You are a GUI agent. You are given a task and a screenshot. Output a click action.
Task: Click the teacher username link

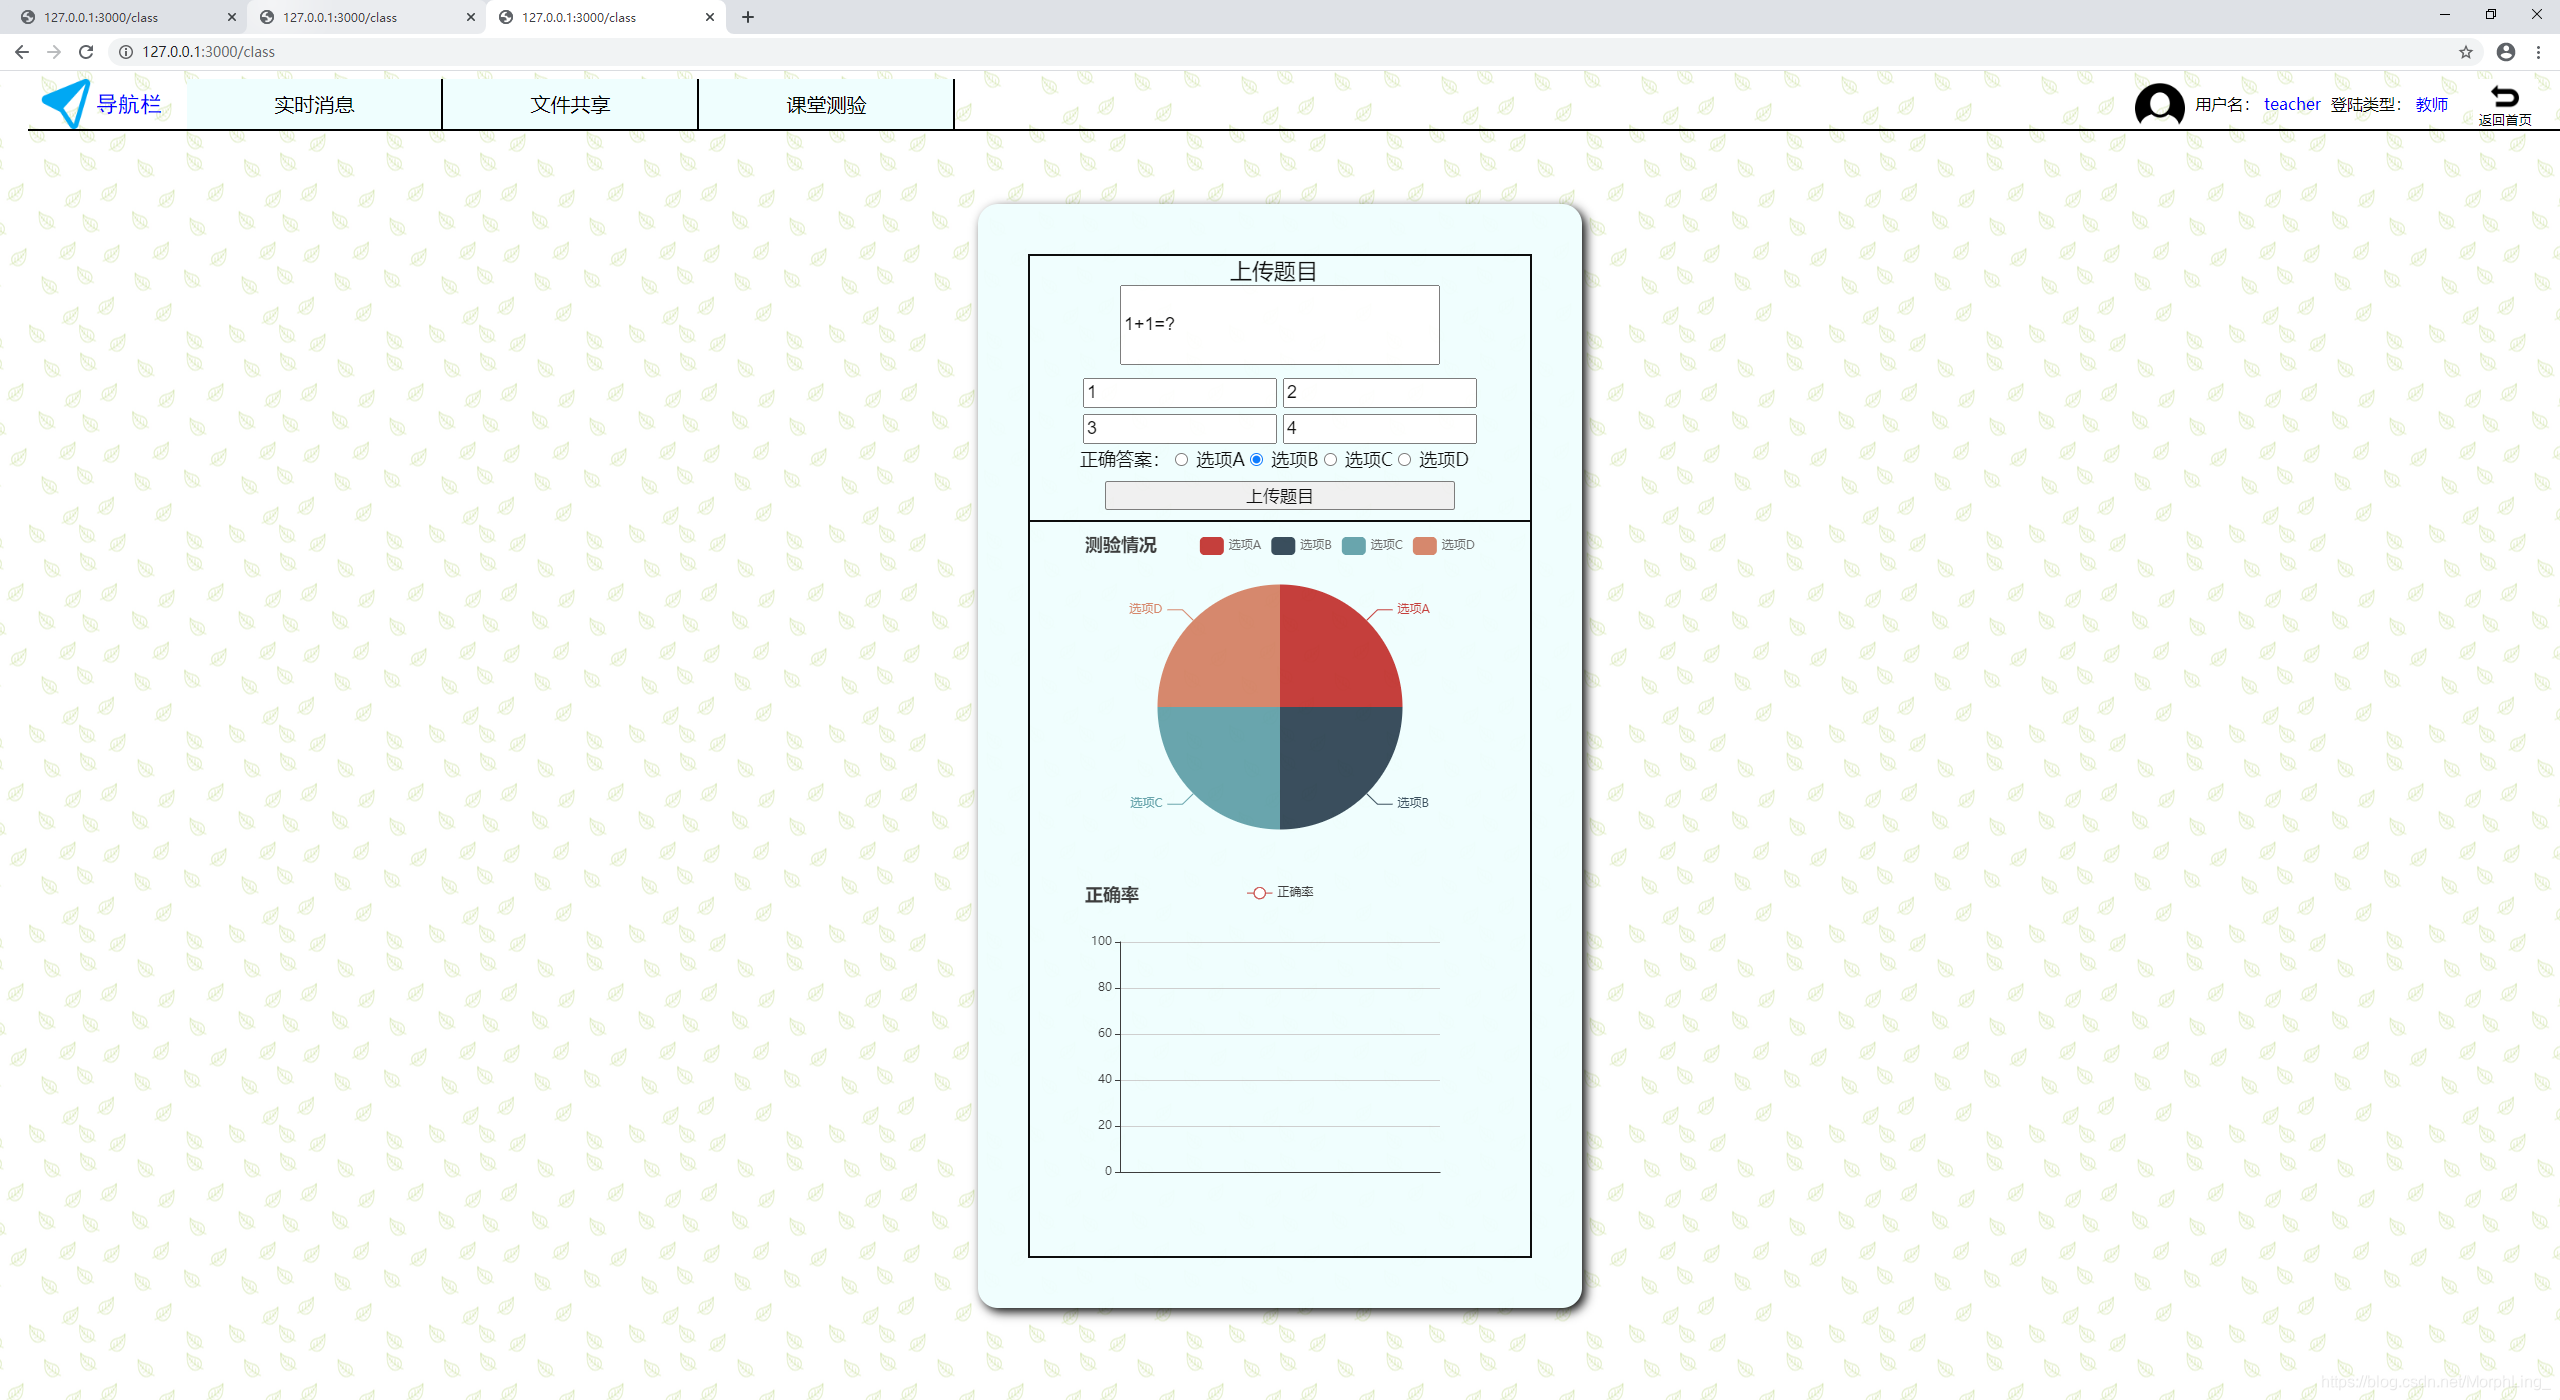tap(2291, 104)
